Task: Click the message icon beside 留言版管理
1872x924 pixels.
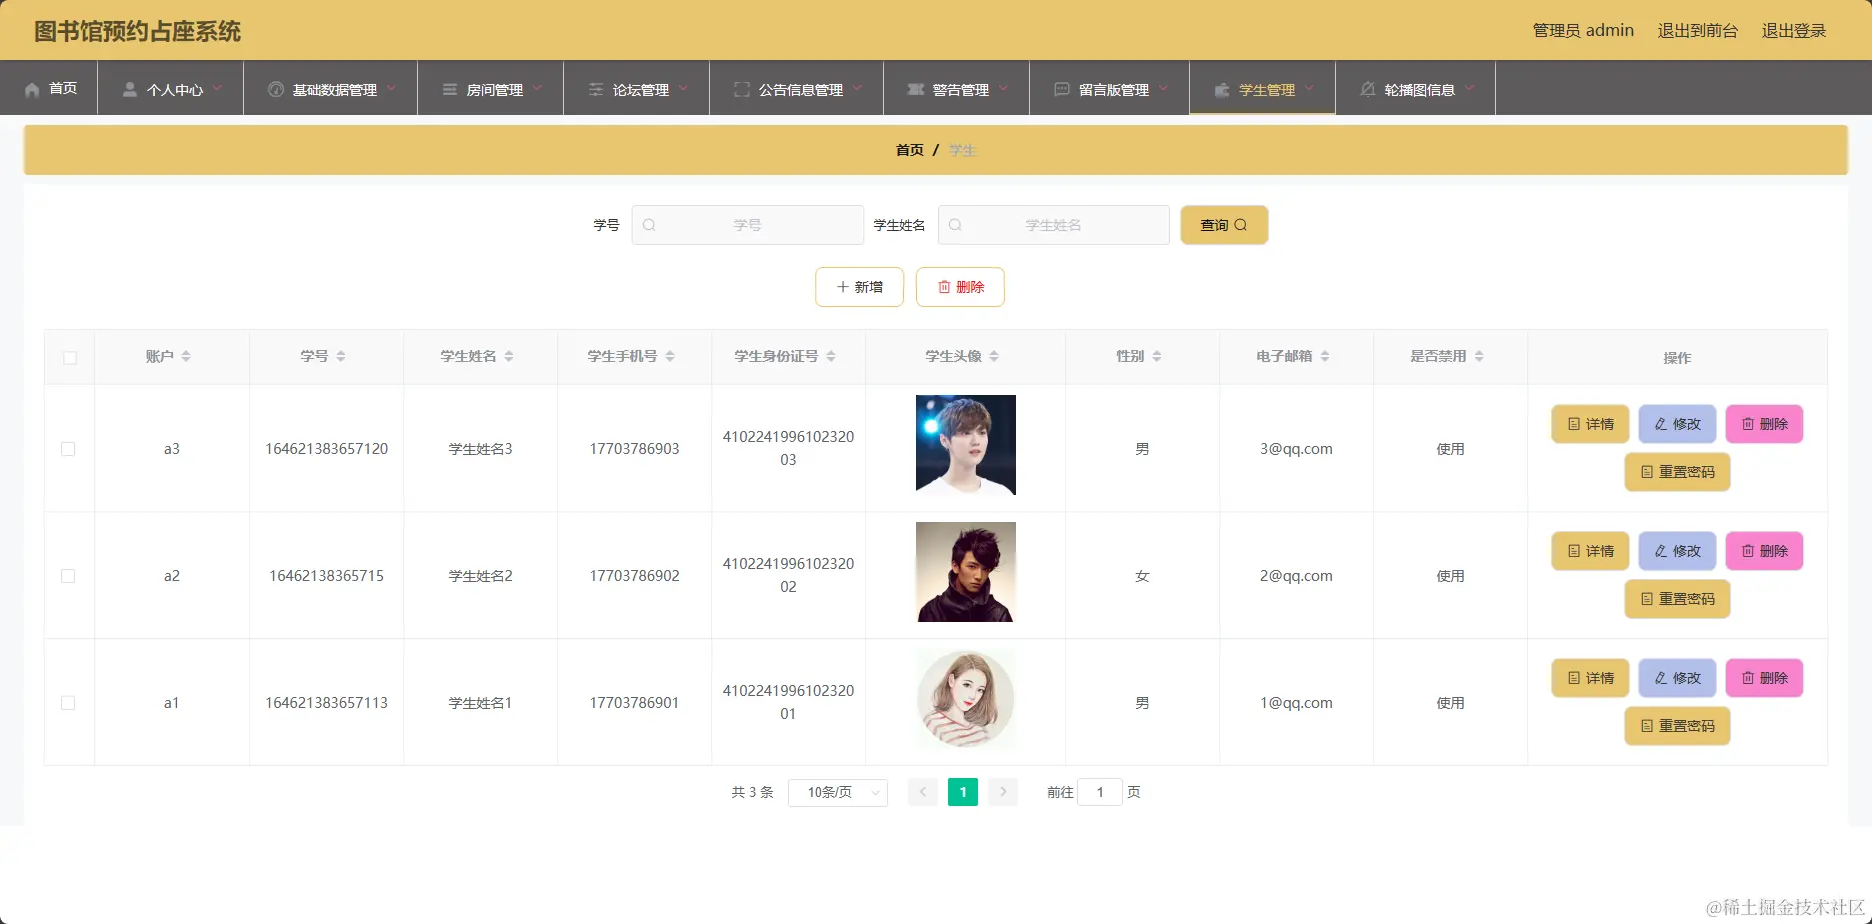Action: (1062, 89)
